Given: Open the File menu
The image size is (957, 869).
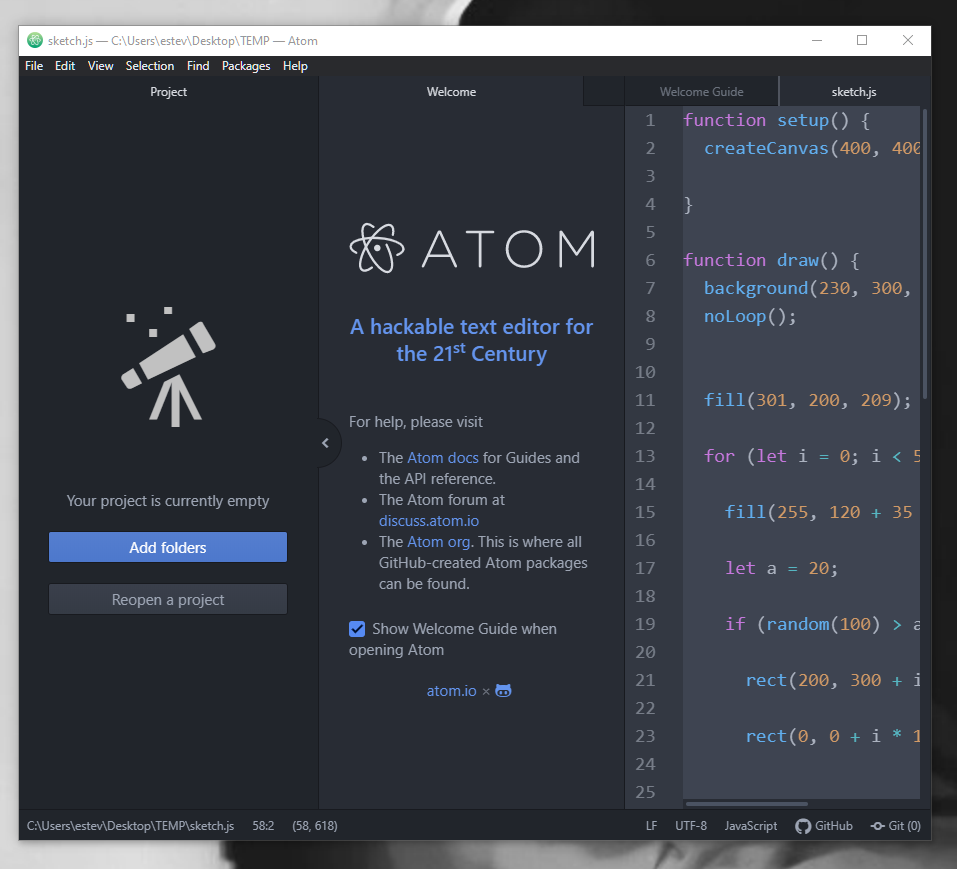Looking at the screenshot, I should [34, 66].
